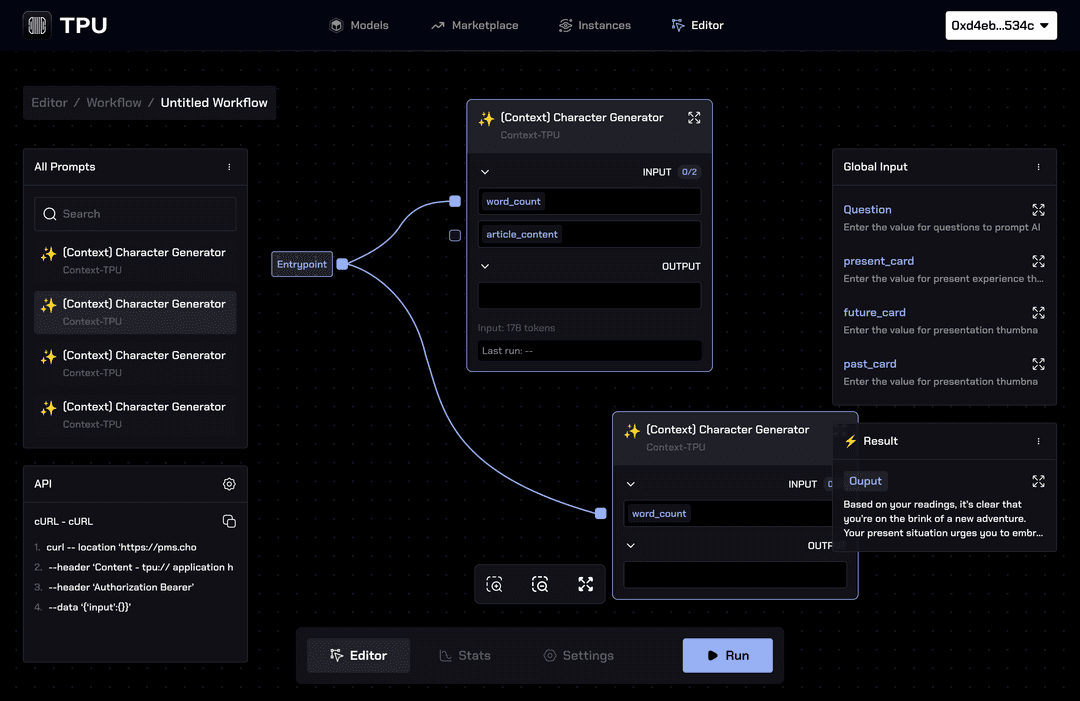Click the "--header 'Authorization Bearer'" line

coord(121,587)
